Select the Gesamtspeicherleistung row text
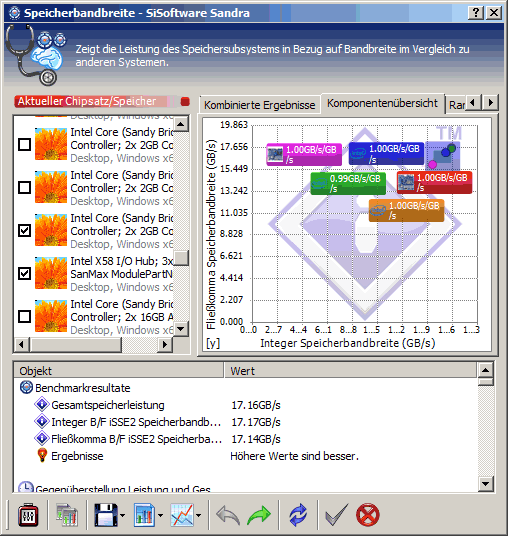 tap(108, 405)
